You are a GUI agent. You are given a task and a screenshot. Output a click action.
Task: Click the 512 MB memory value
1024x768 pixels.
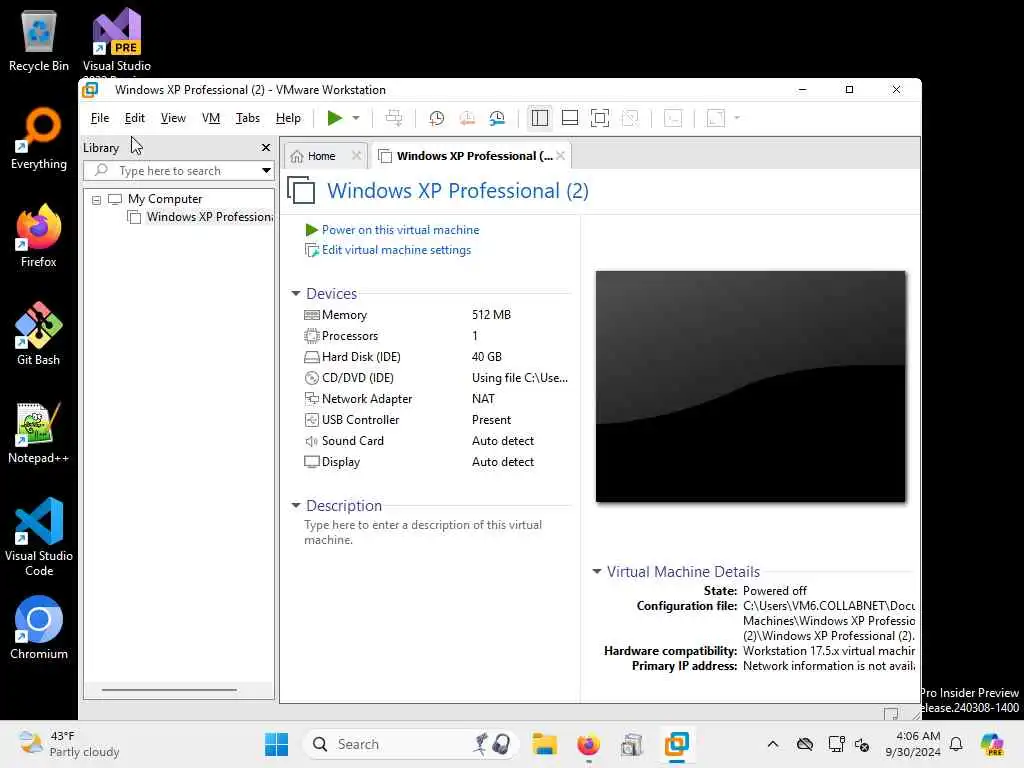[491, 315]
